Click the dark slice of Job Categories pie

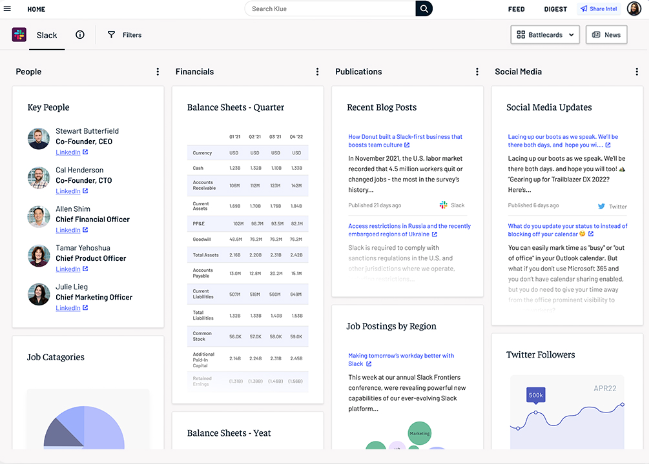[60, 435]
